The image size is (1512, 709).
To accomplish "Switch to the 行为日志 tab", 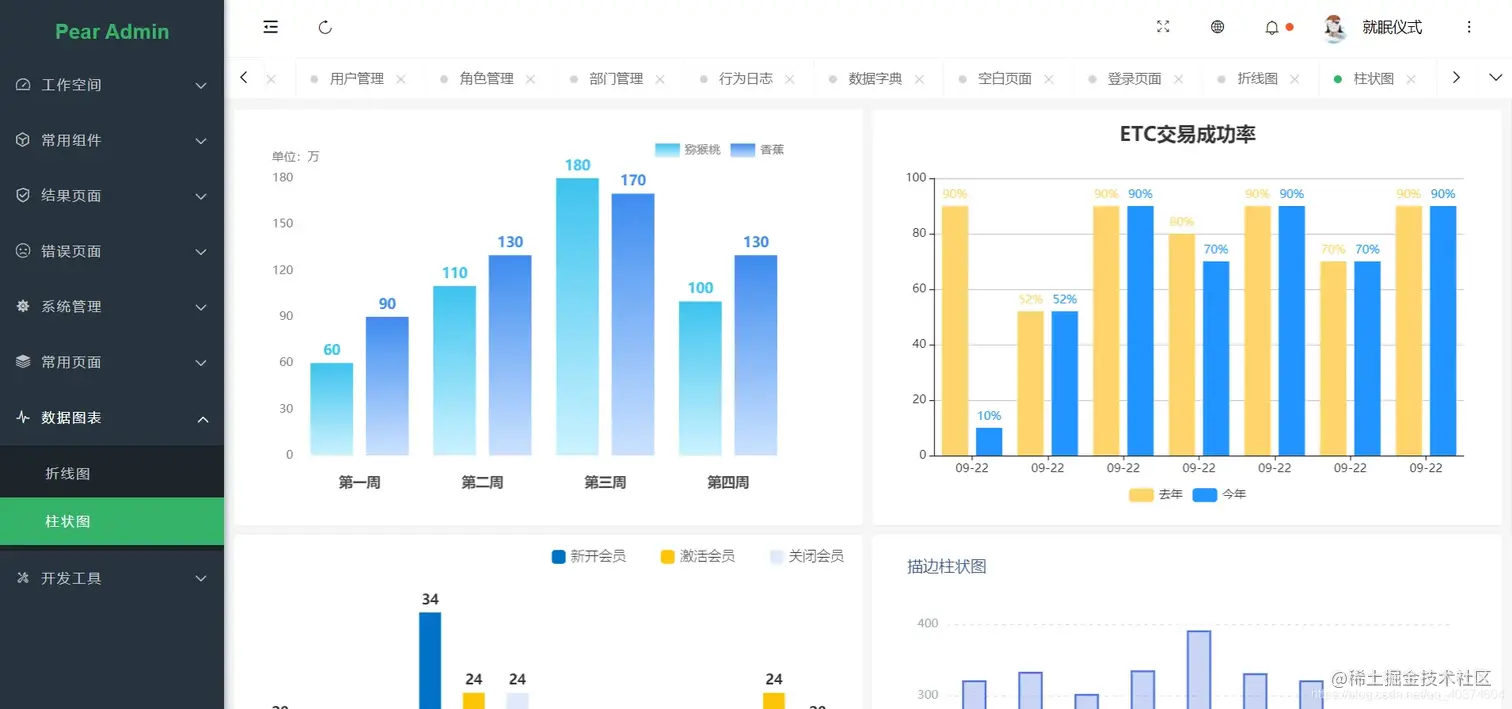I will click(746, 78).
